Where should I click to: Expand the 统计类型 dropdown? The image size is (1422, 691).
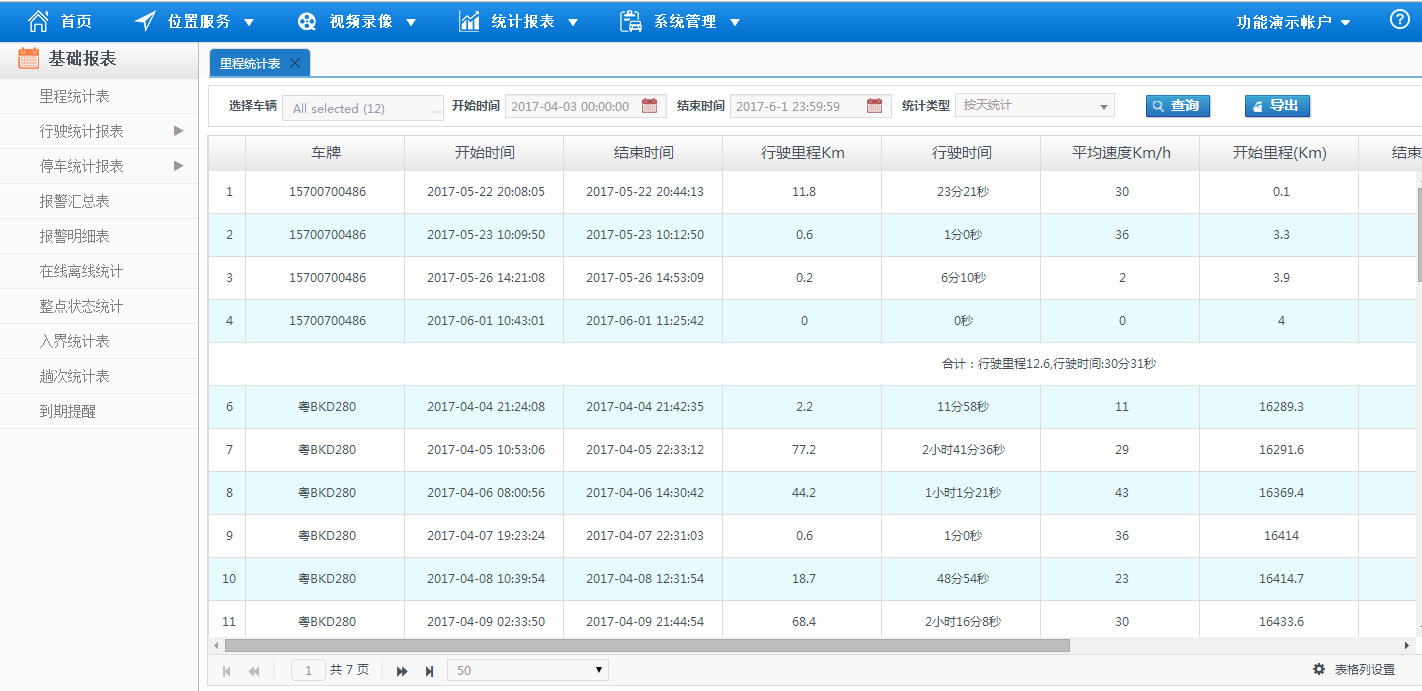tap(1103, 106)
